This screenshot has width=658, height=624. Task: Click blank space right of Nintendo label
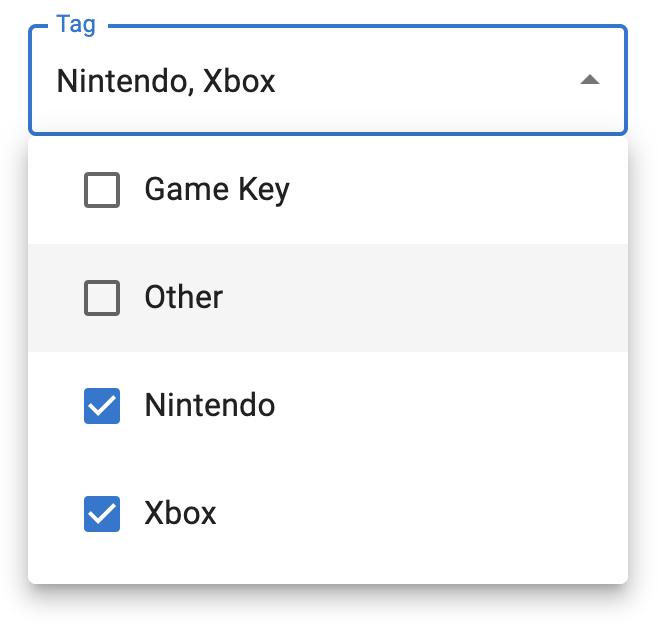(450, 406)
